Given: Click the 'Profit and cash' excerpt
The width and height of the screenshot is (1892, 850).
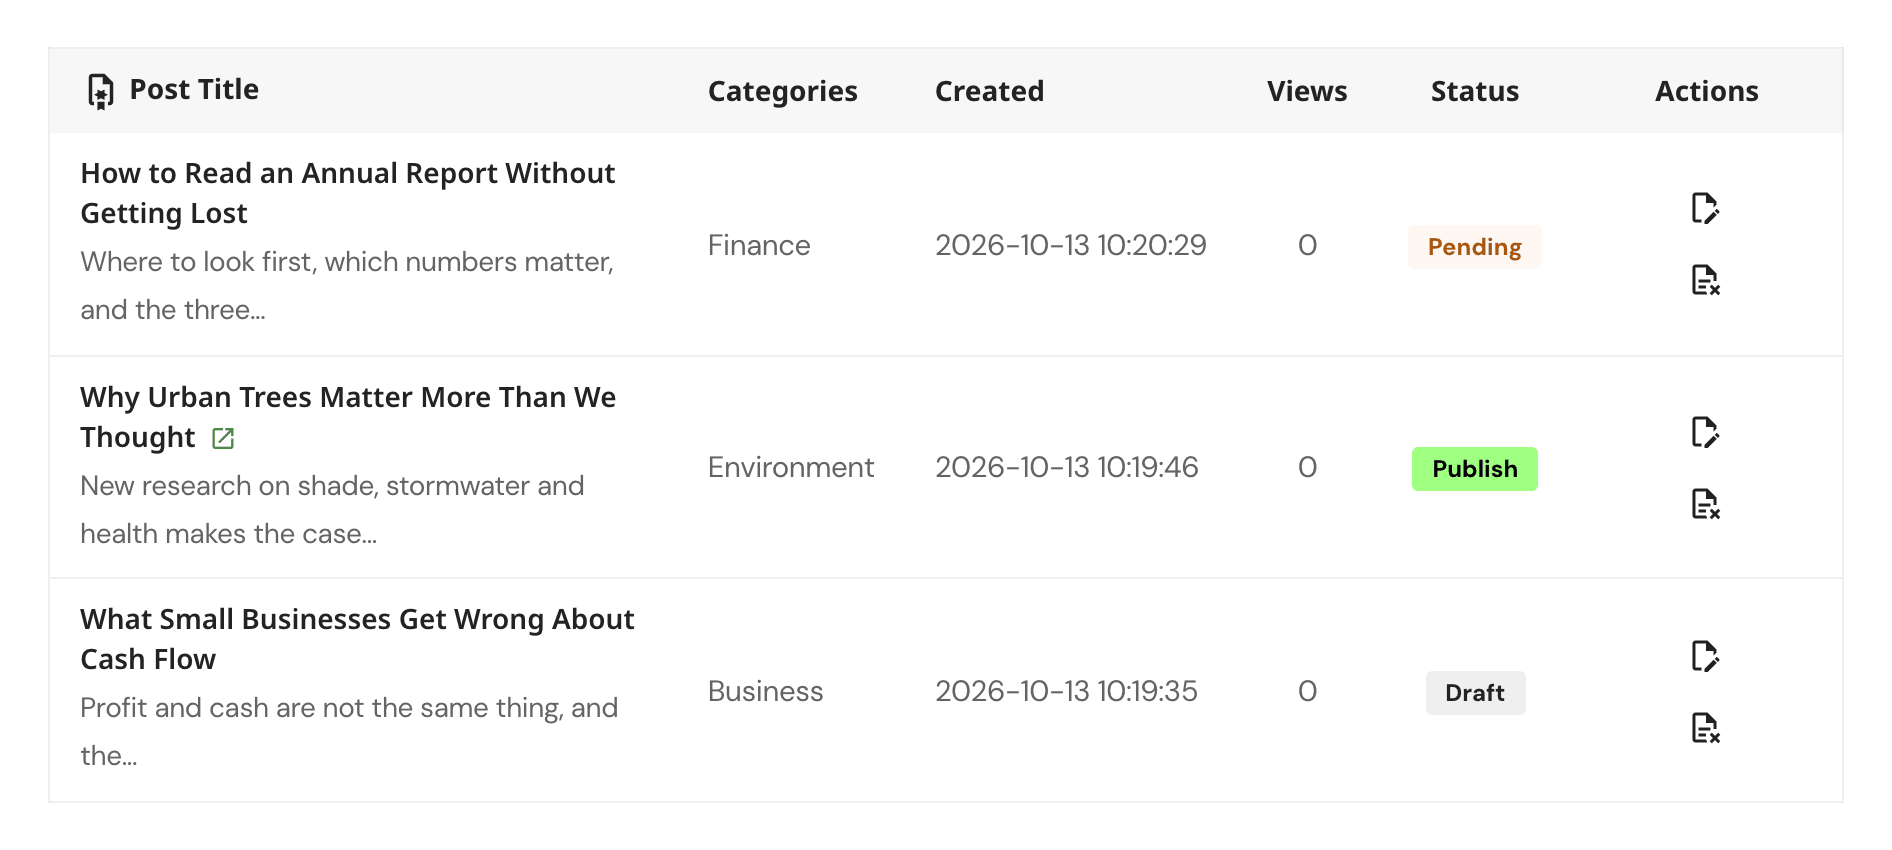Looking at the screenshot, I should [x=349, y=732].
